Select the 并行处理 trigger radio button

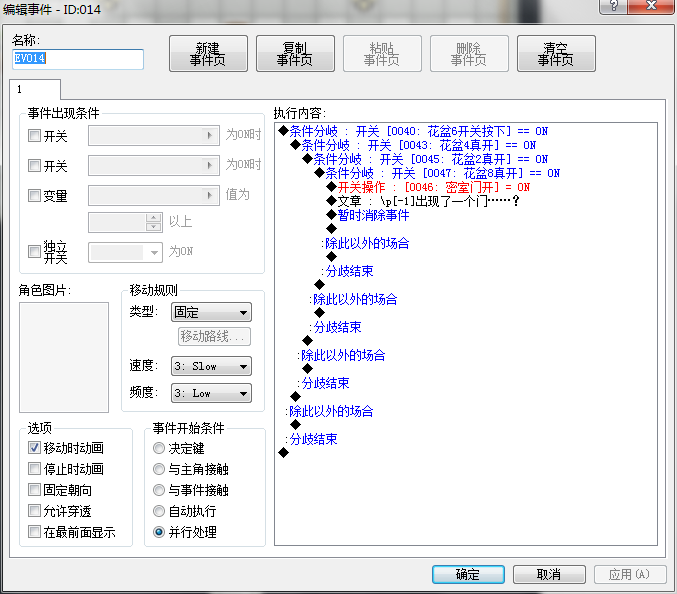pos(159,532)
